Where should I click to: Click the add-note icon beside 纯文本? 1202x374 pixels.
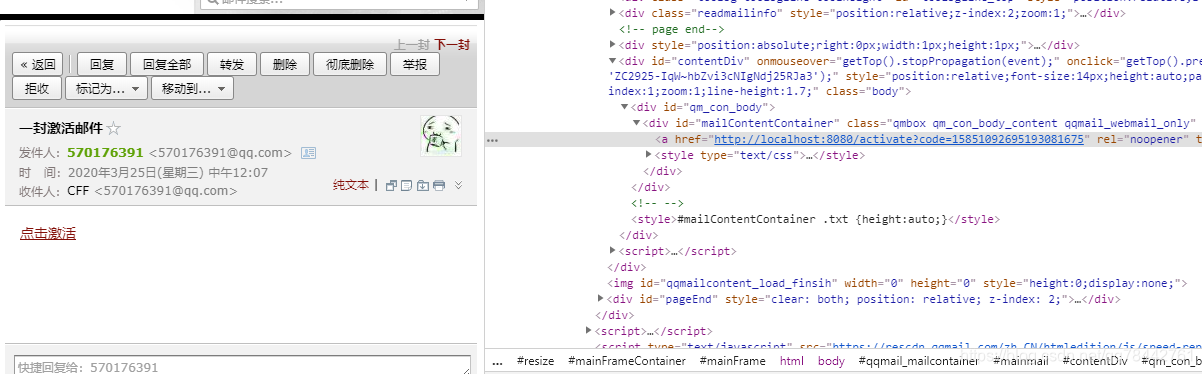(x=407, y=185)
